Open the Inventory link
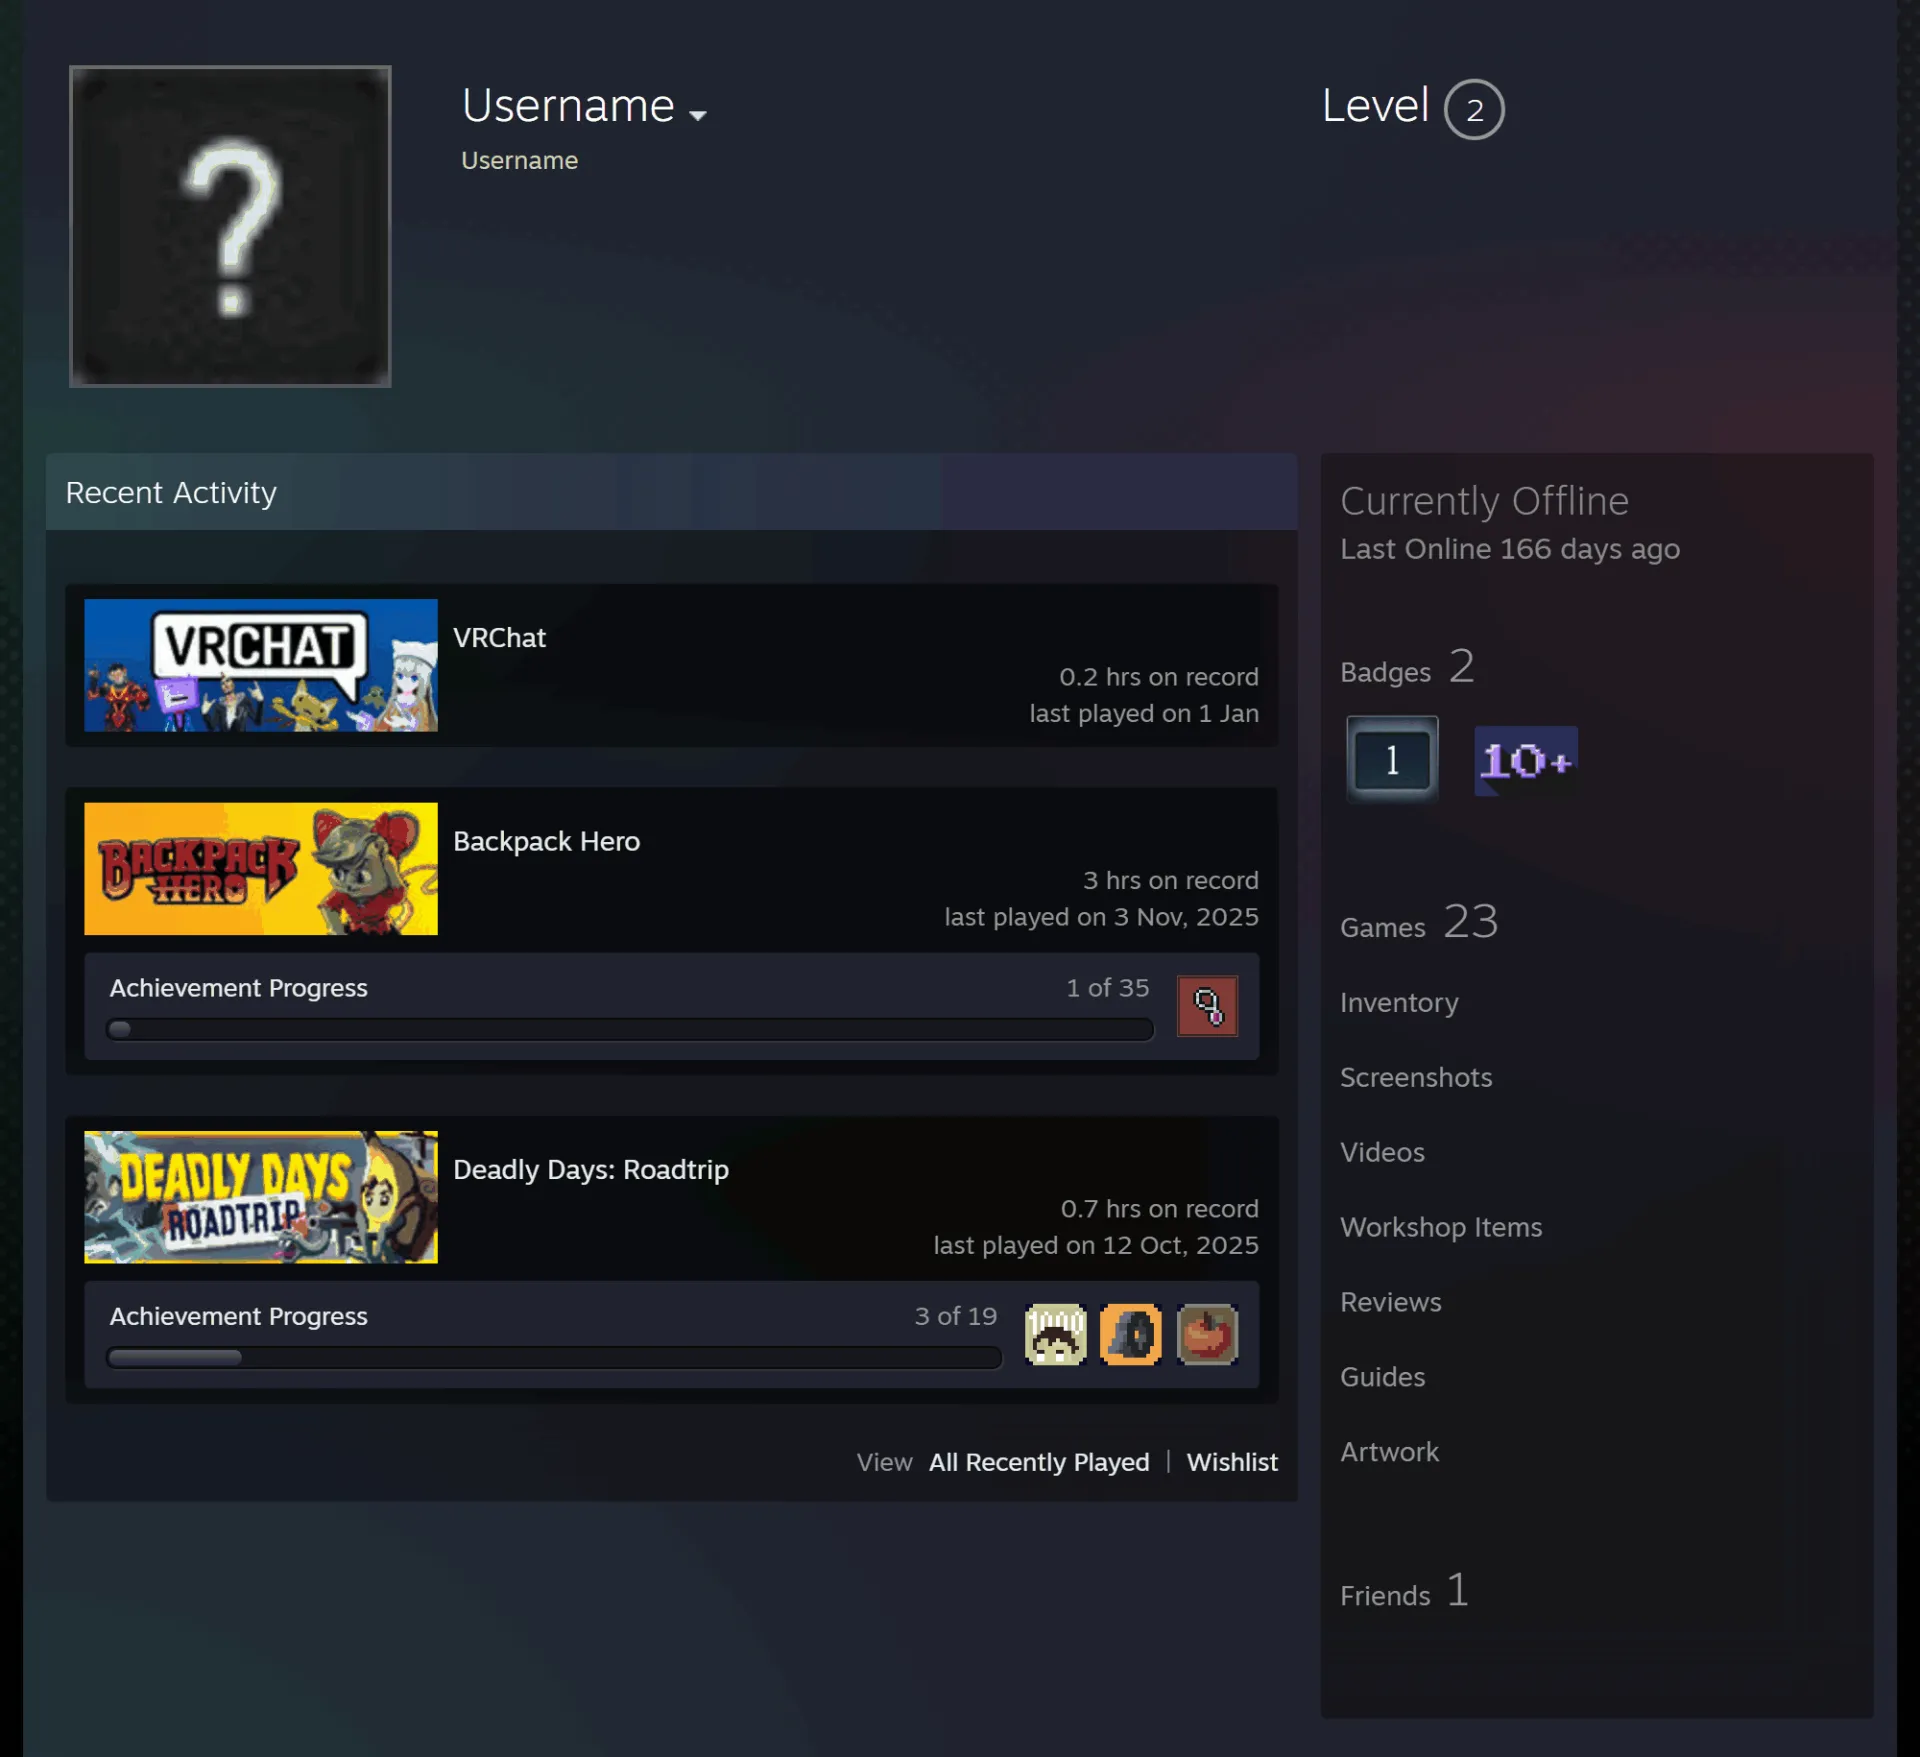This screenshot has height=1757, width=1920. pos(1399,1003)
